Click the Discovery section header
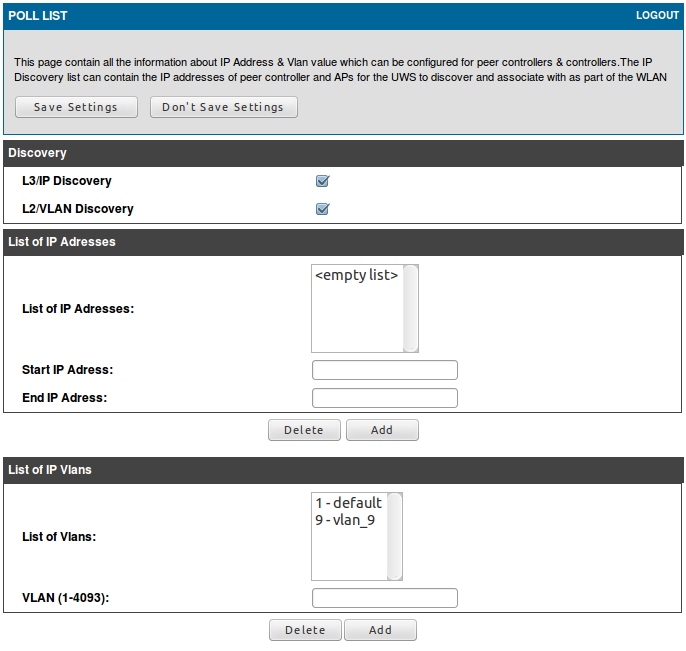The image size is (686, 651). pyautogui.click(x=343, y=153)
